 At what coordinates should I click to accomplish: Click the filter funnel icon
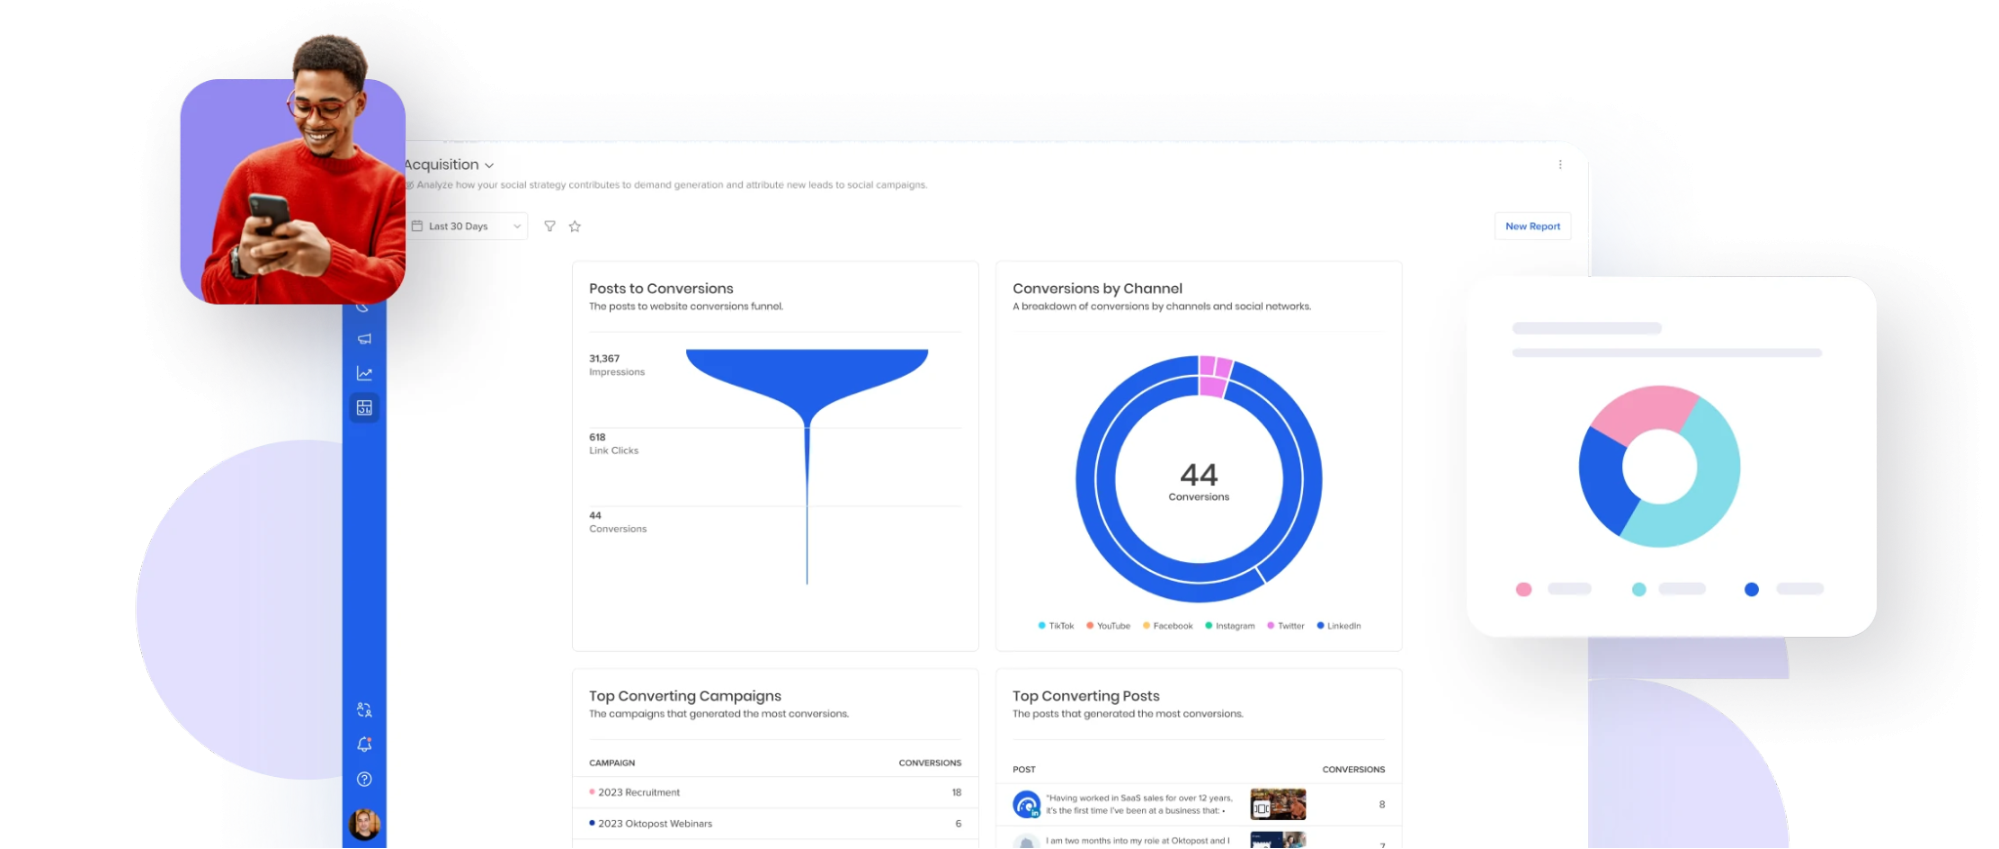[549, 226]
